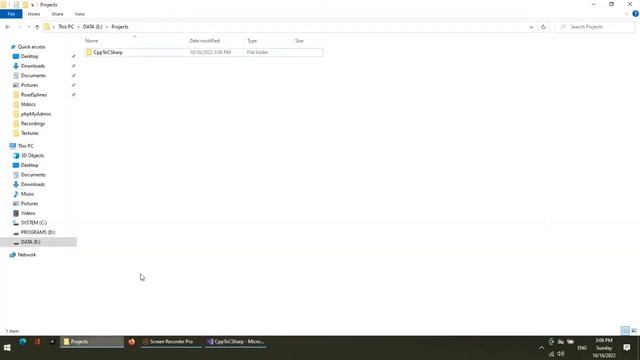This screenshot has height=360, width=640.
Task: Open the taskbar clock and calendar
Action: click(x=604, y=348)
